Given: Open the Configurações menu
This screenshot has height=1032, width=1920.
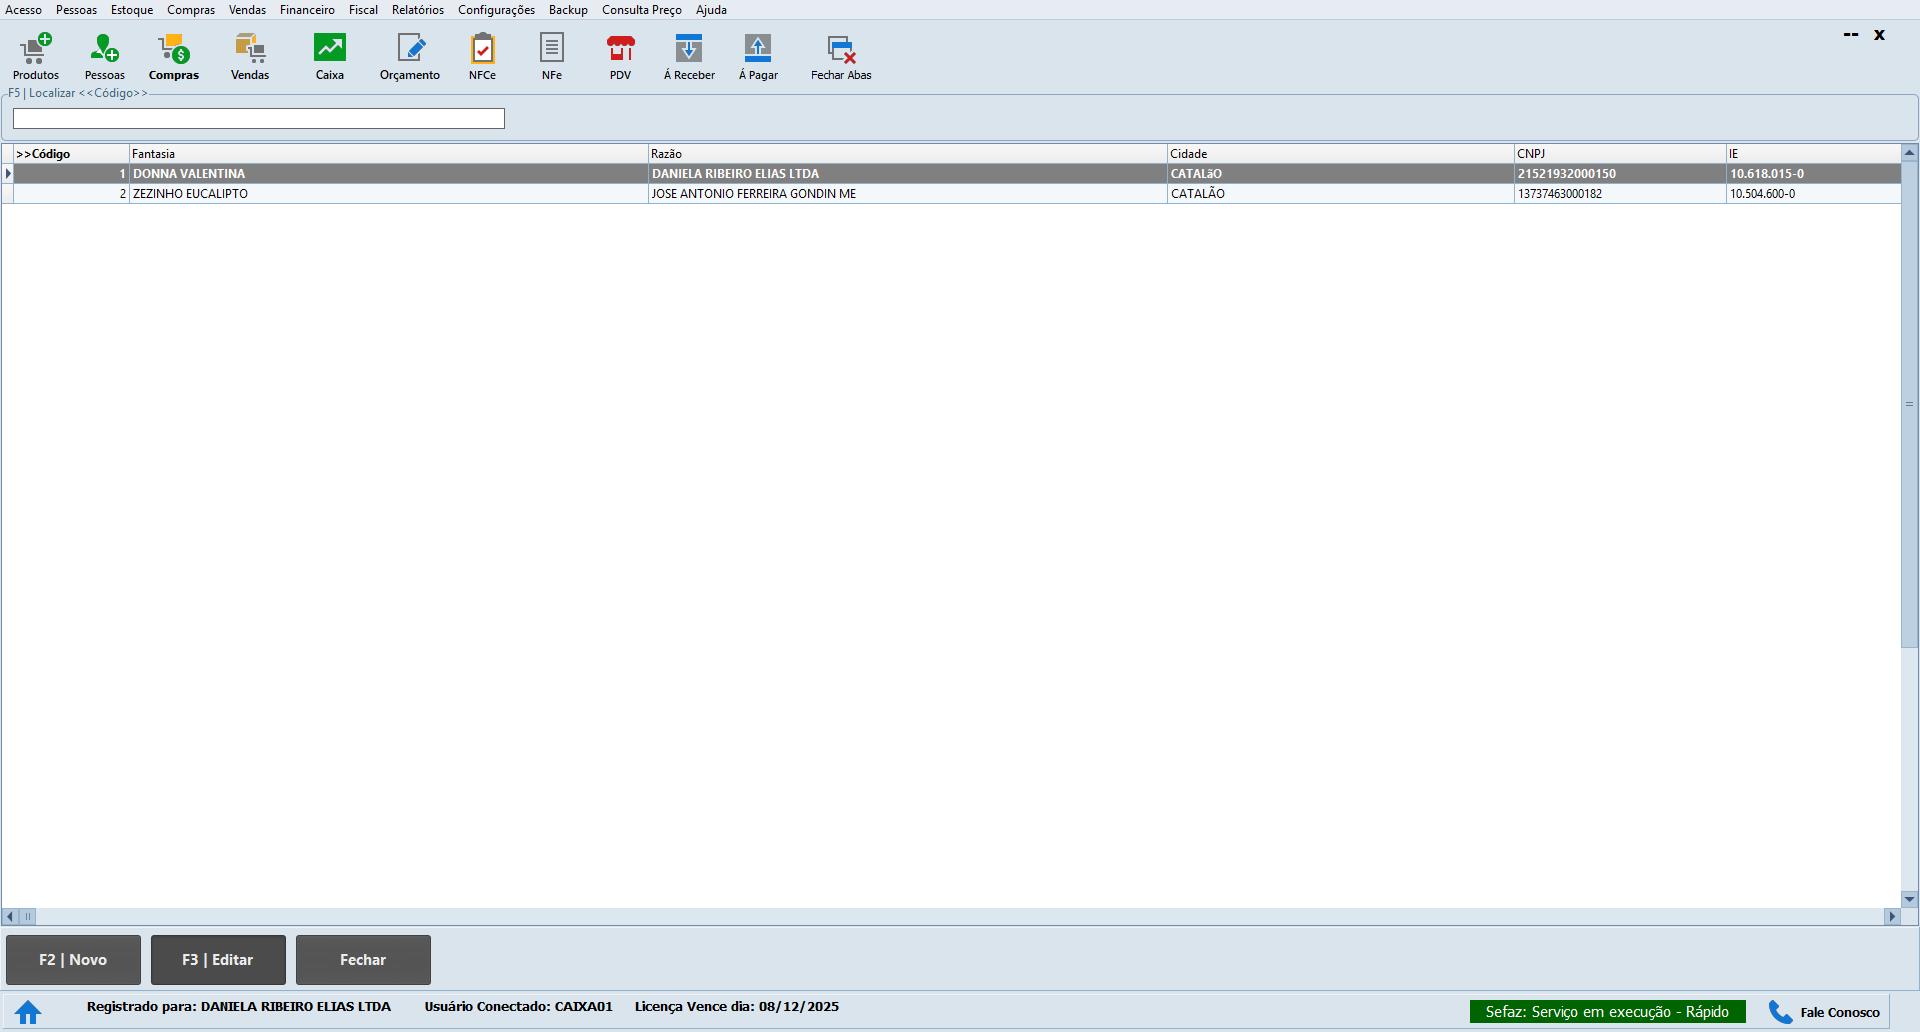Looking at the screenshot, I should click(x=496, y=10).
